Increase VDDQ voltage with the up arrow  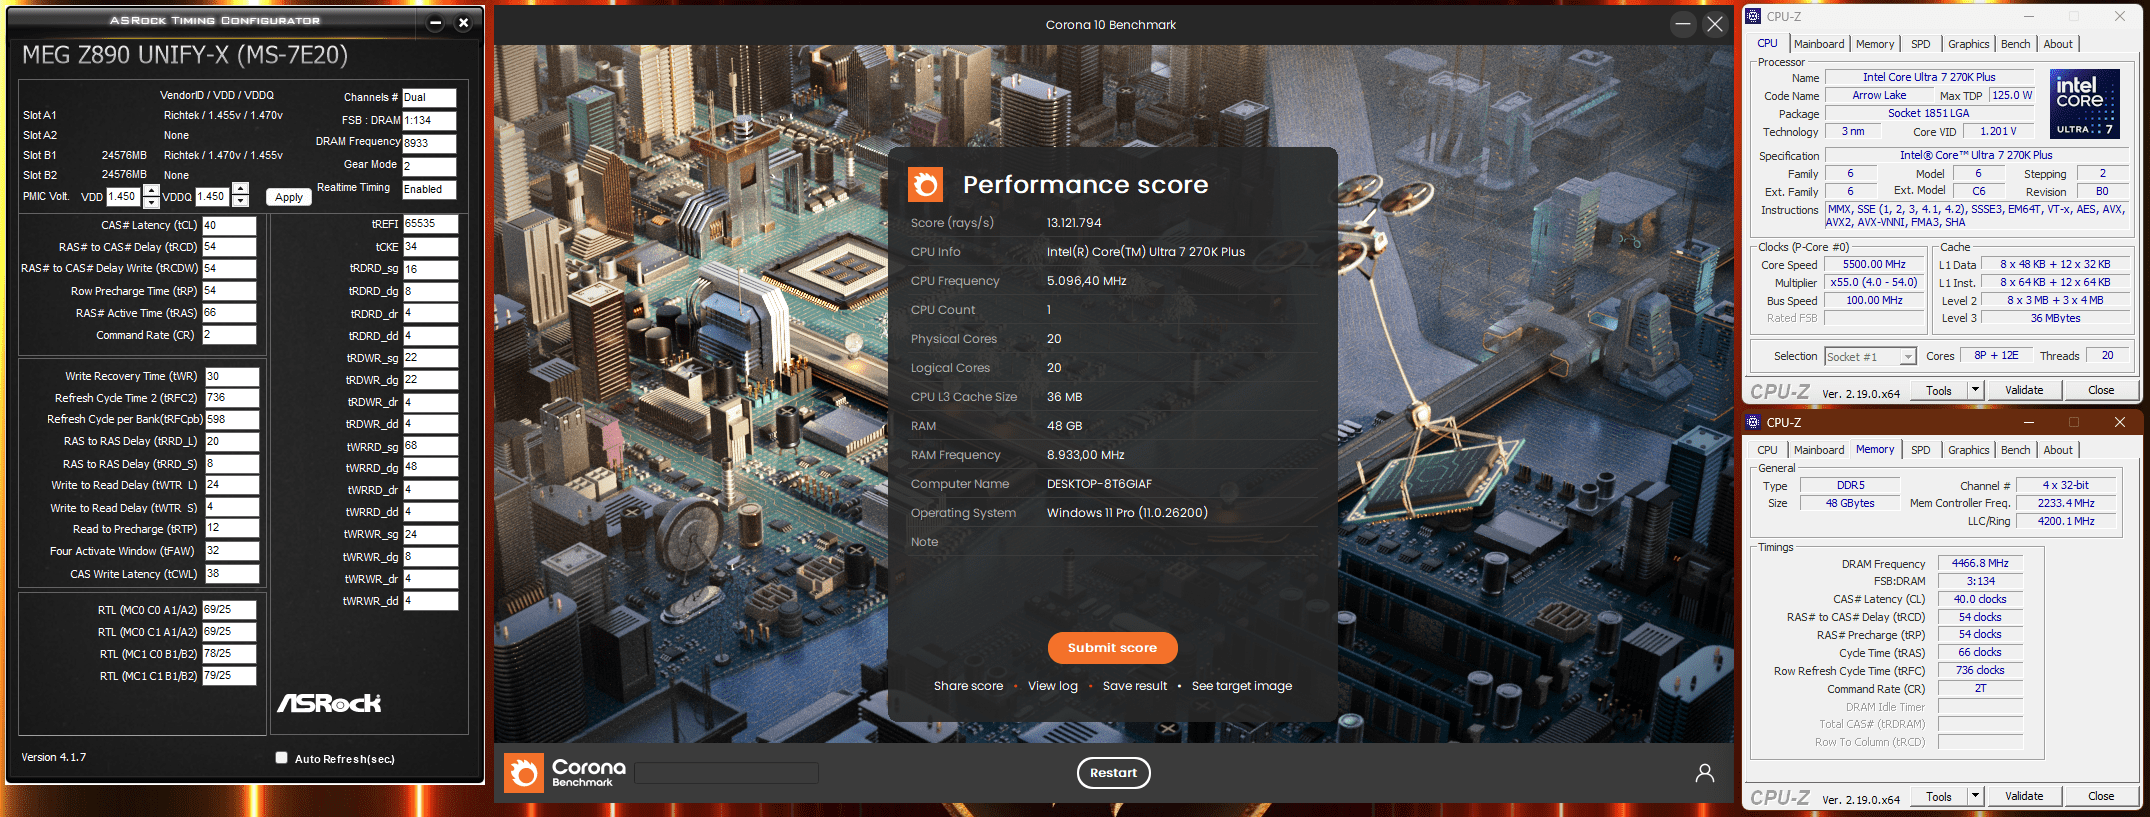coord(240,190)
